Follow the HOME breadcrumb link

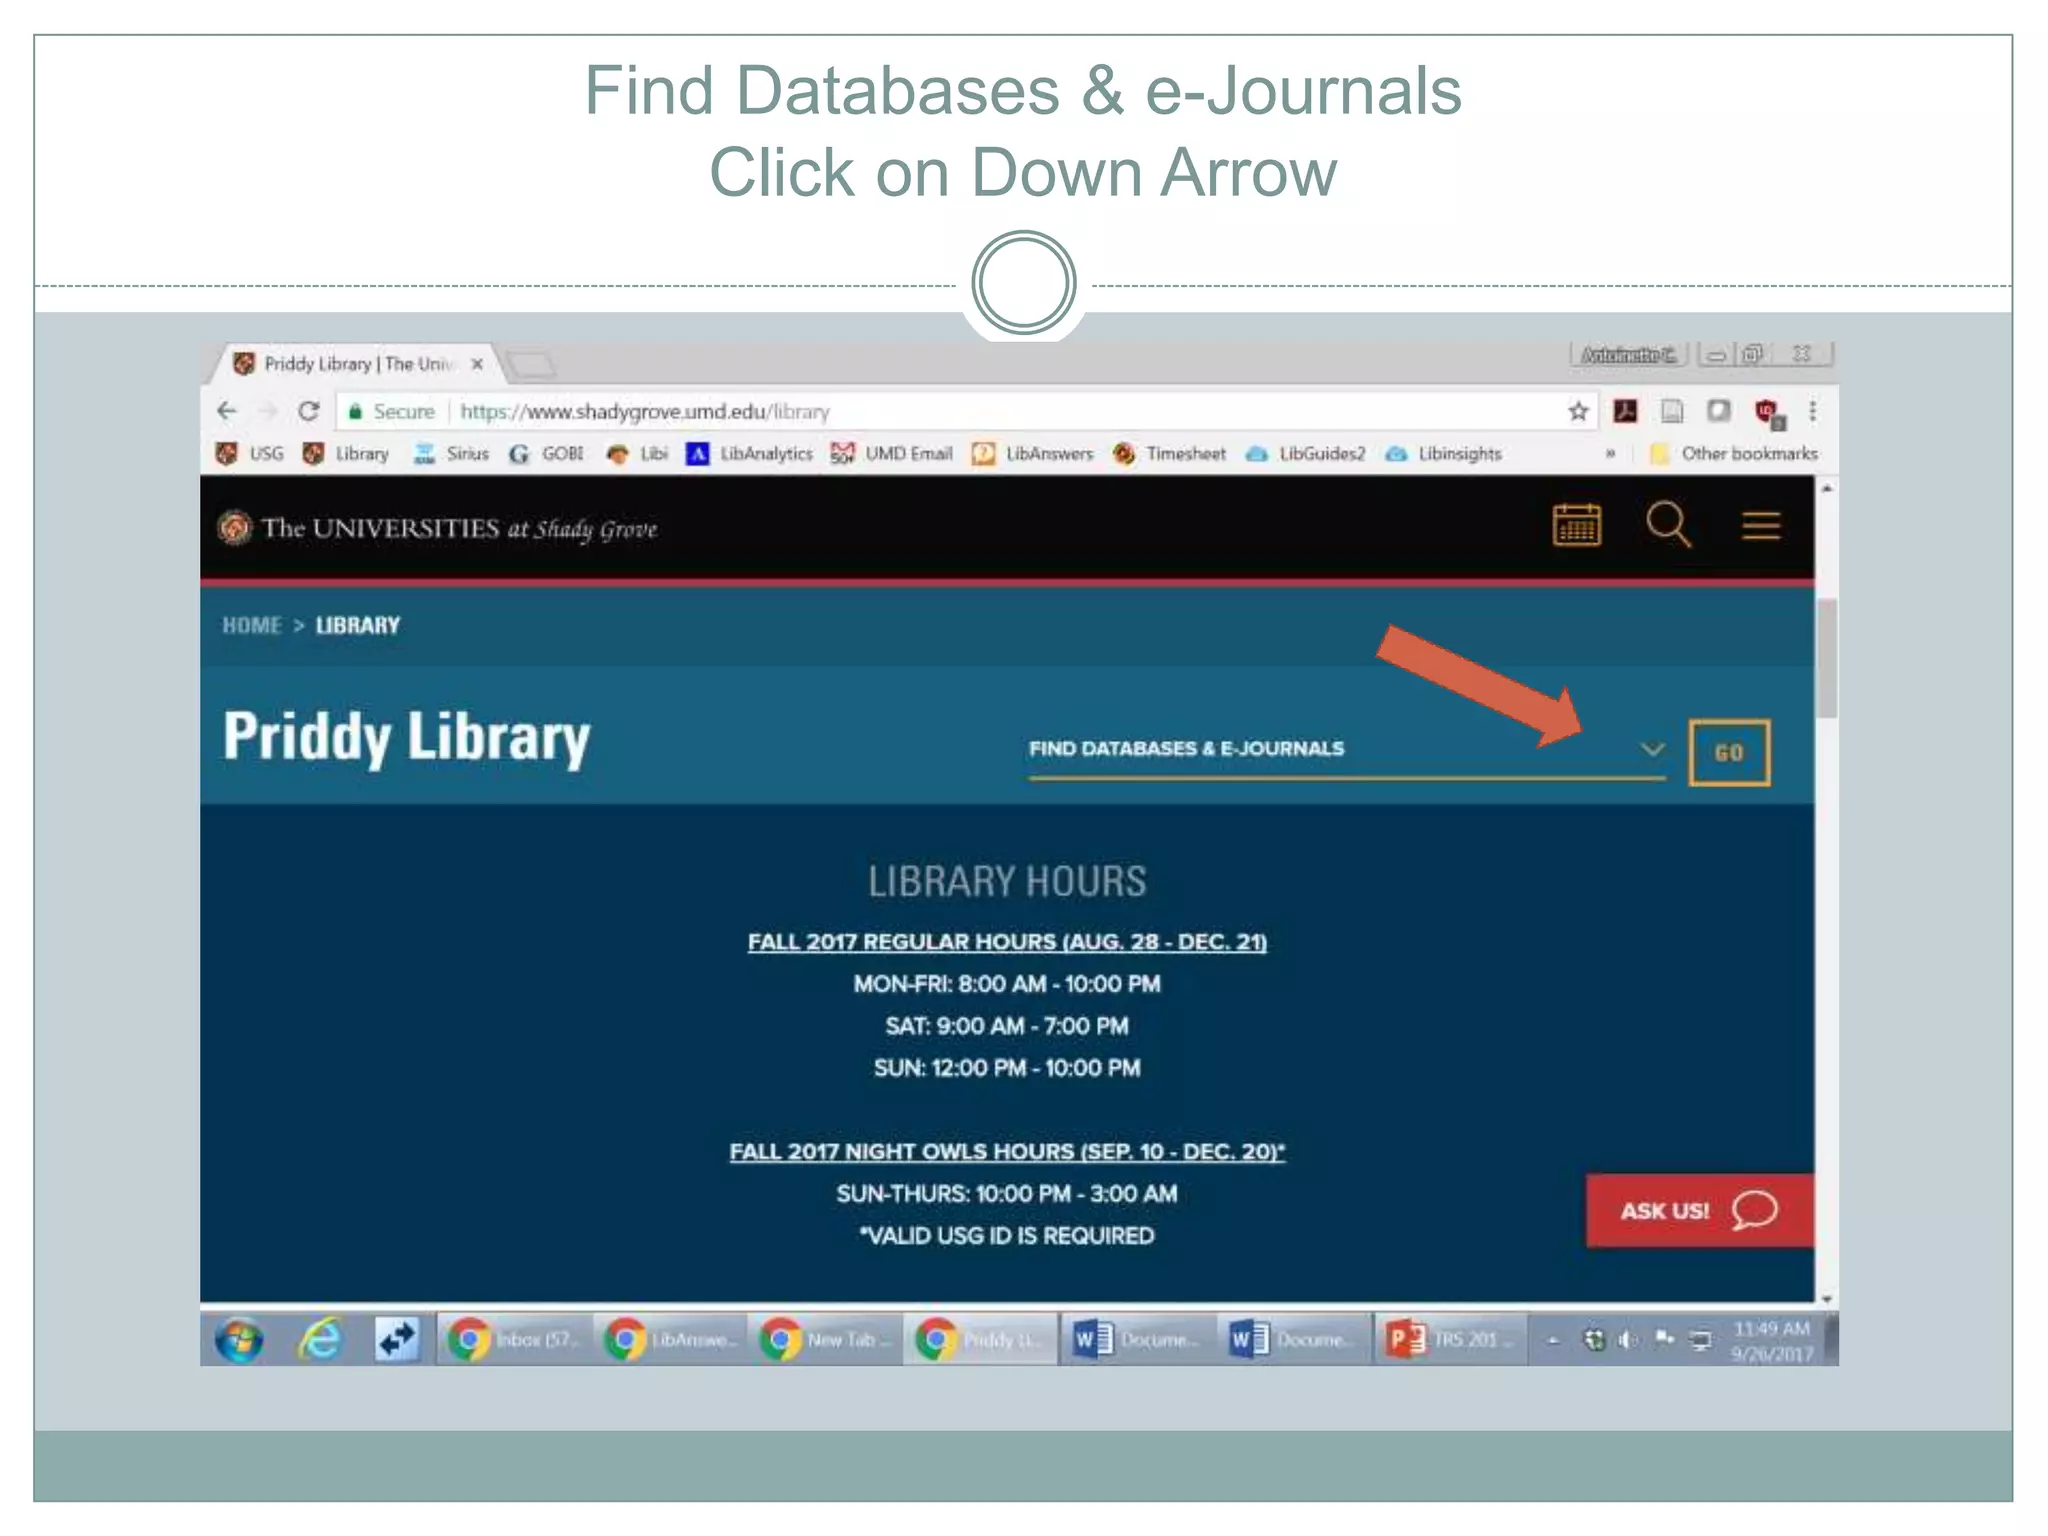(x=252, y=626)
